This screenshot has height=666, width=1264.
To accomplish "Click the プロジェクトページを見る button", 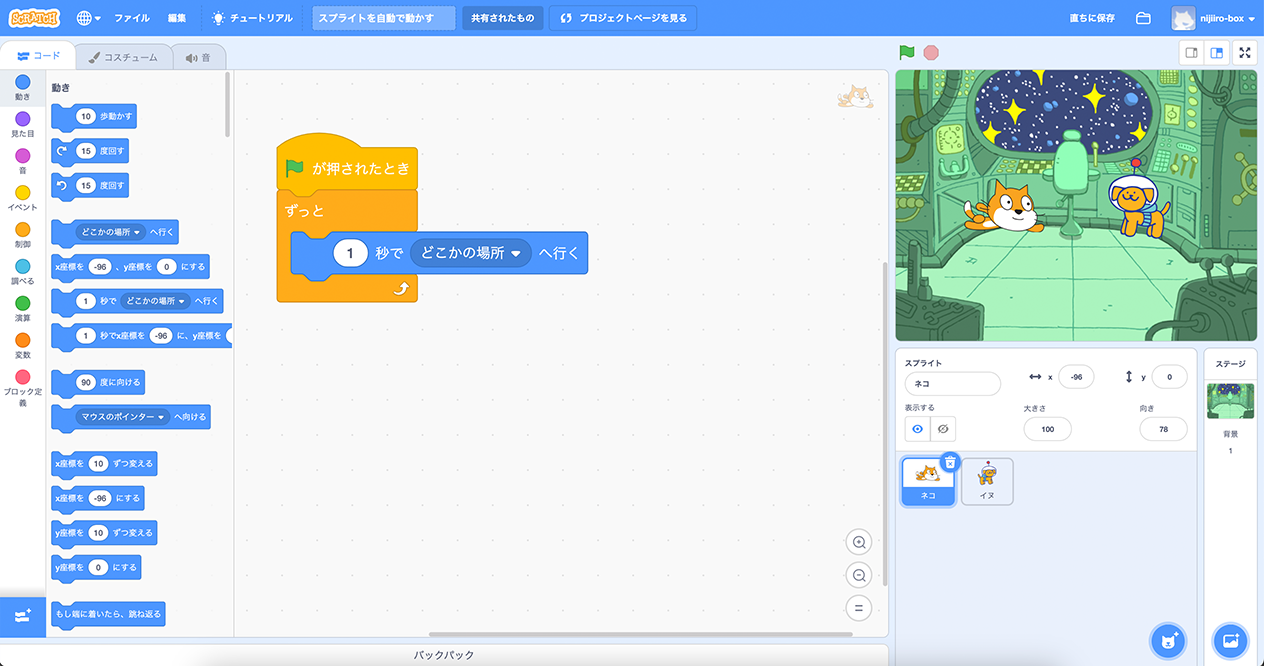I will pyautogui.click(x=624, y=18).
